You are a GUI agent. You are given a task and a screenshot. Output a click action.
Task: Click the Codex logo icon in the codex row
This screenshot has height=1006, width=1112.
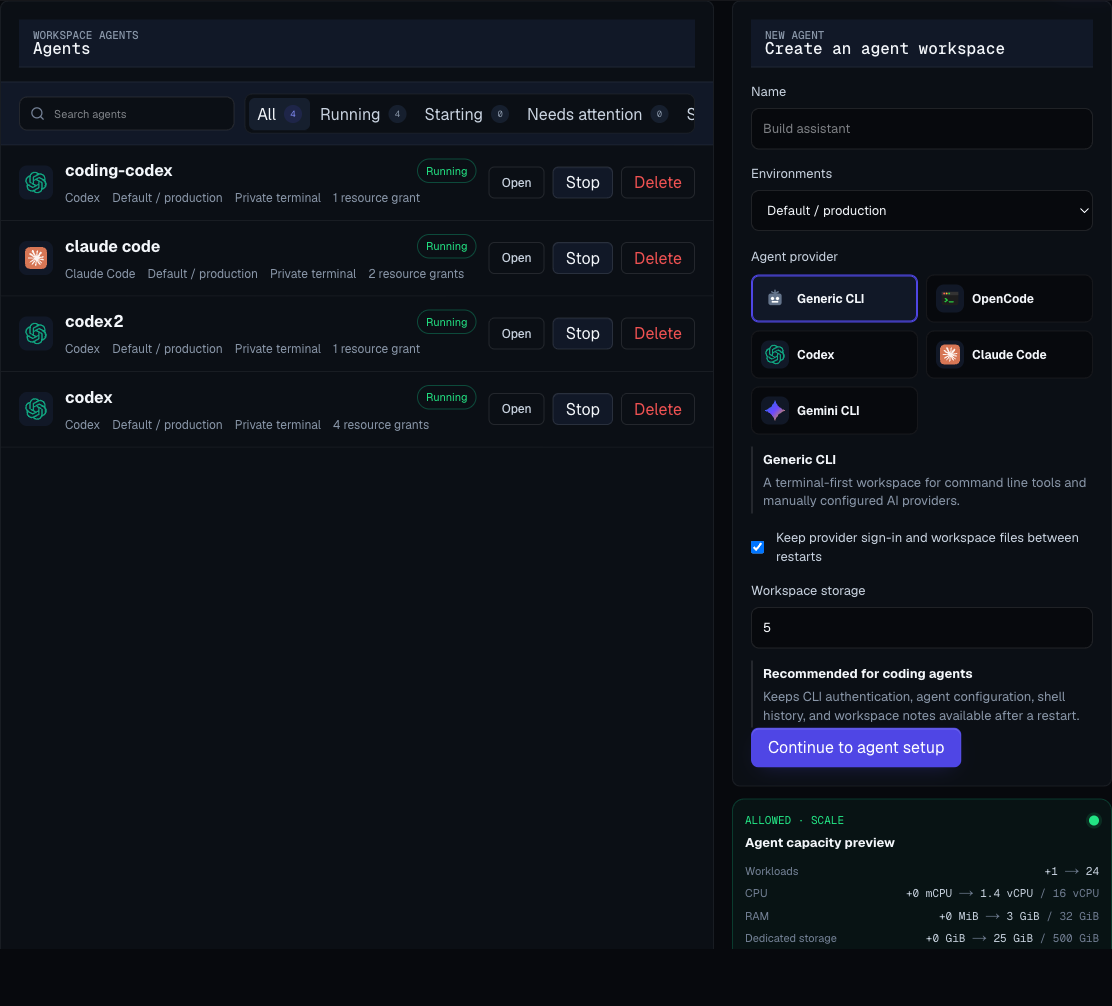(x=36, y=409)
